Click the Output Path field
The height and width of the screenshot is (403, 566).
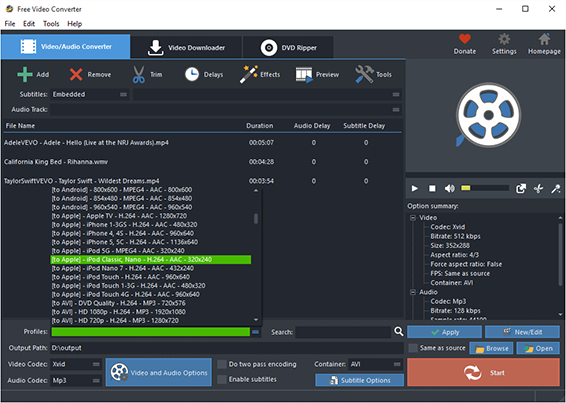[227, 348]
